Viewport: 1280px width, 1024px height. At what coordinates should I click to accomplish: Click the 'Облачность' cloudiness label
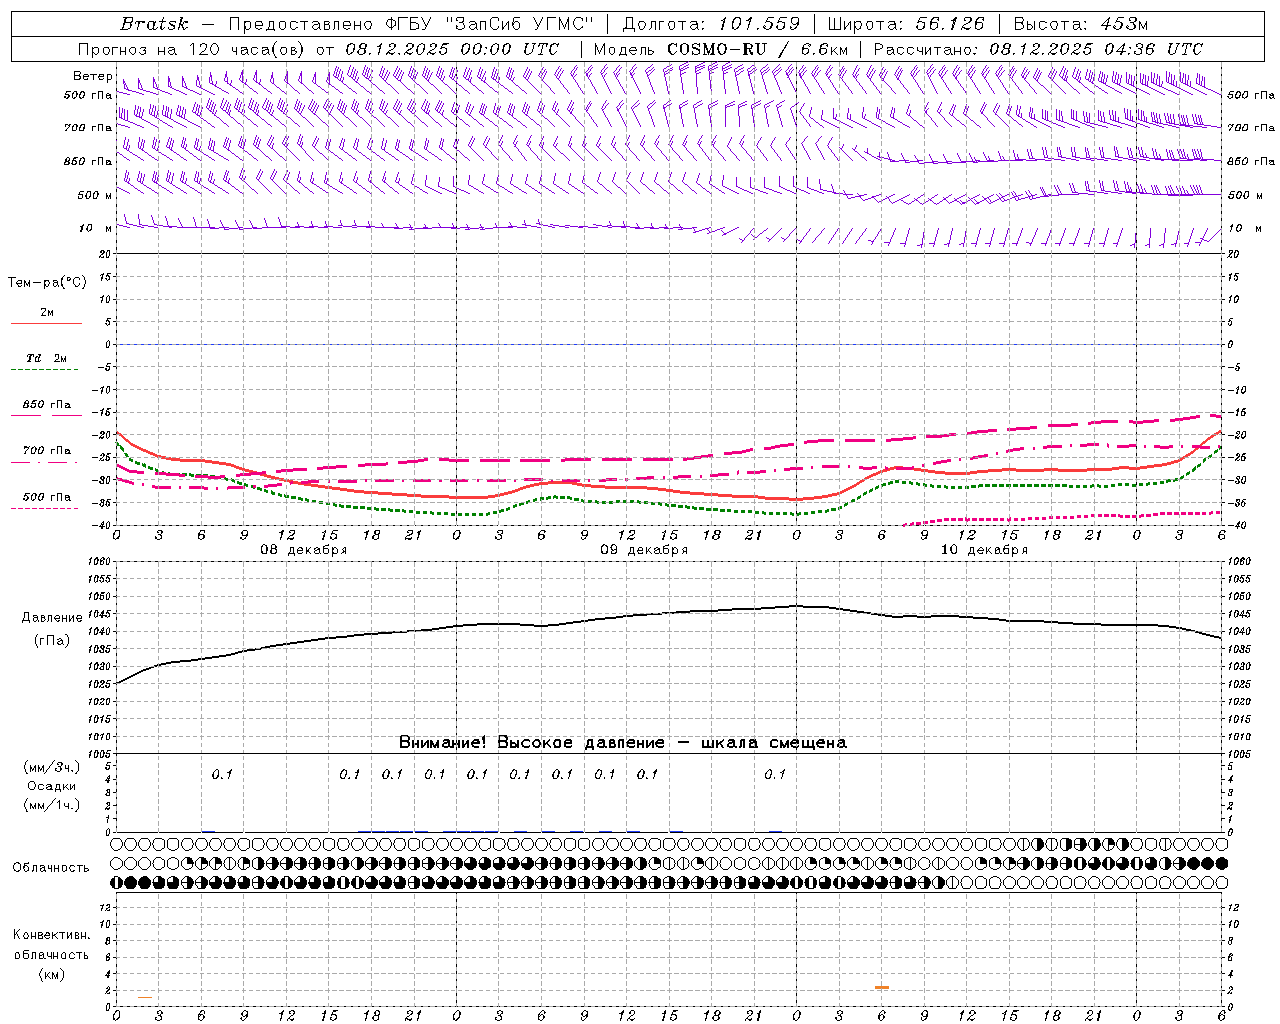pos(51,868)
